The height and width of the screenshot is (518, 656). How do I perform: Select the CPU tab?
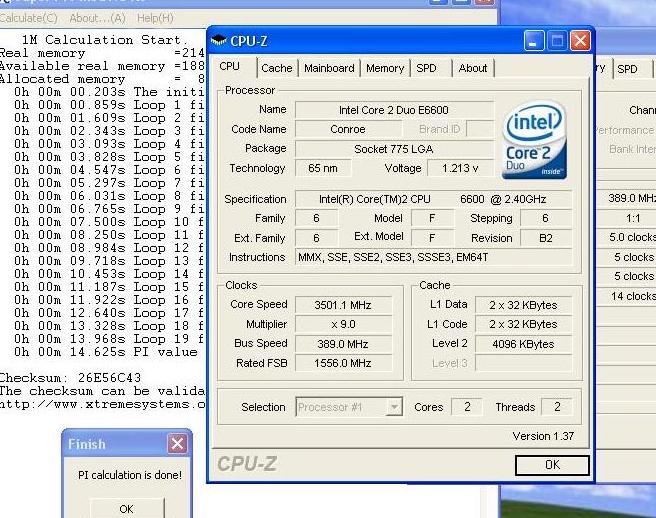(230, 67)
